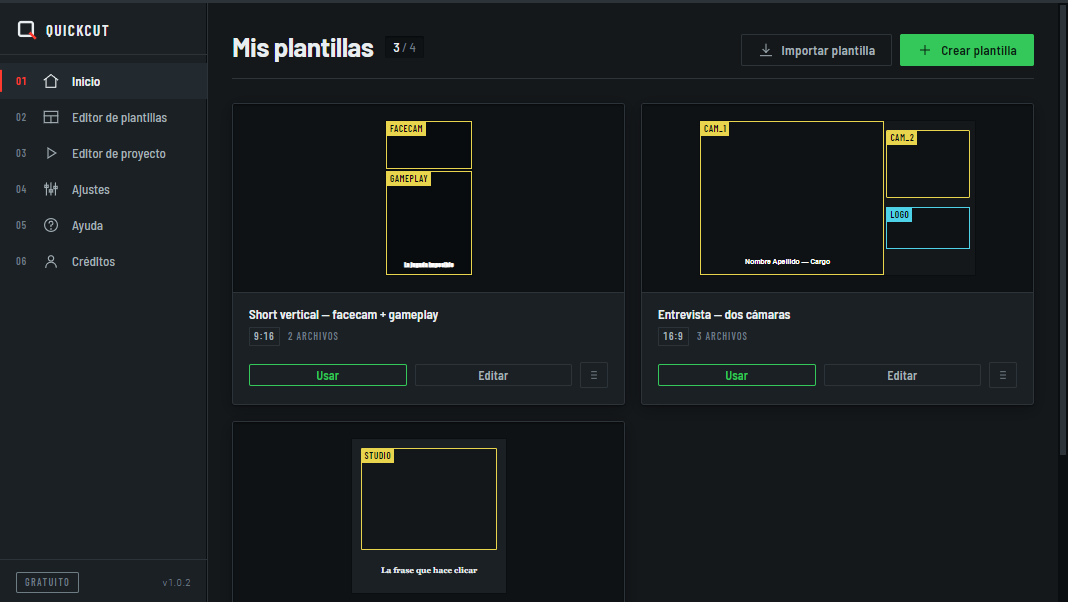This screenshot has width=1068, height=602.
Task: Click the green Crear plantilla button
Action: (967, 50)
